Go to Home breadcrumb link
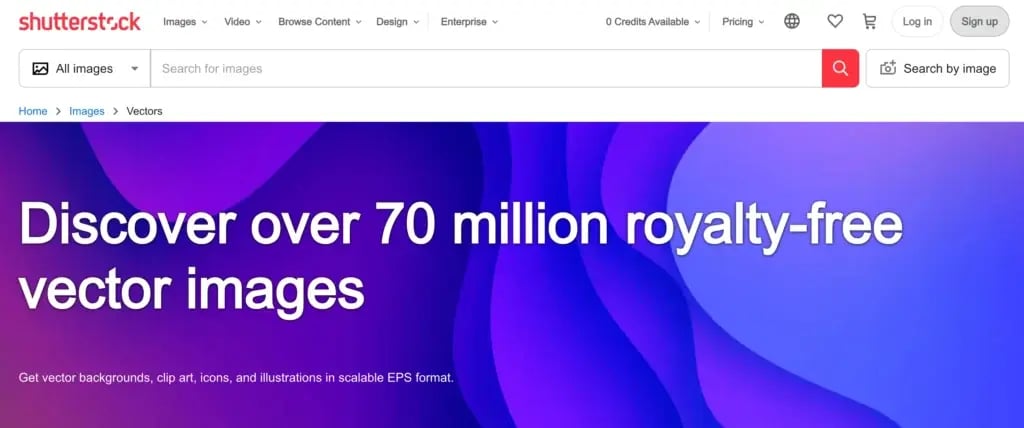 [x=33, y=111]
